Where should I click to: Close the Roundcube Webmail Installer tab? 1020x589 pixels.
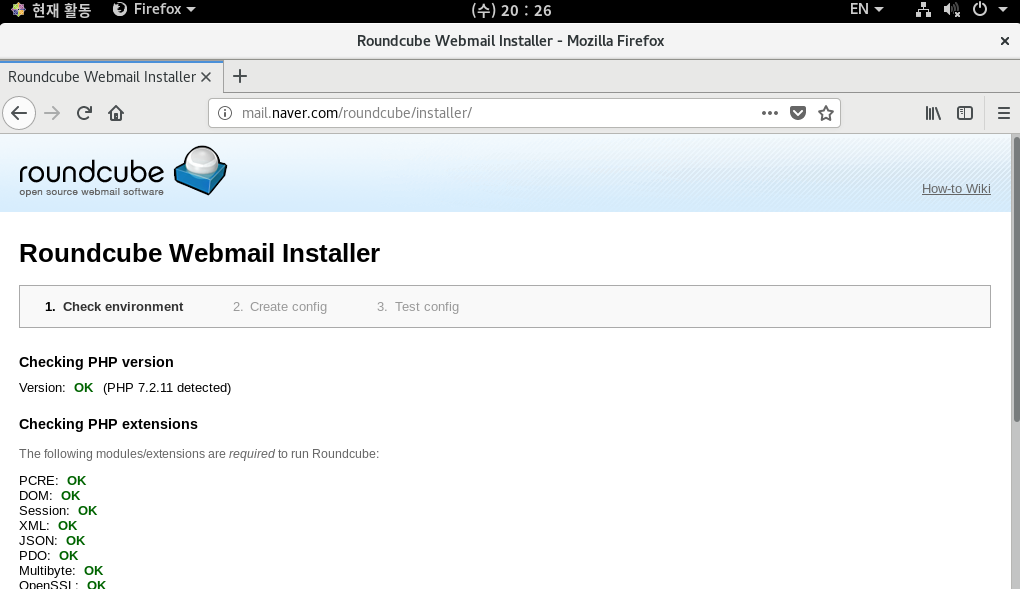pyautogui.click(x=206, y=77)
